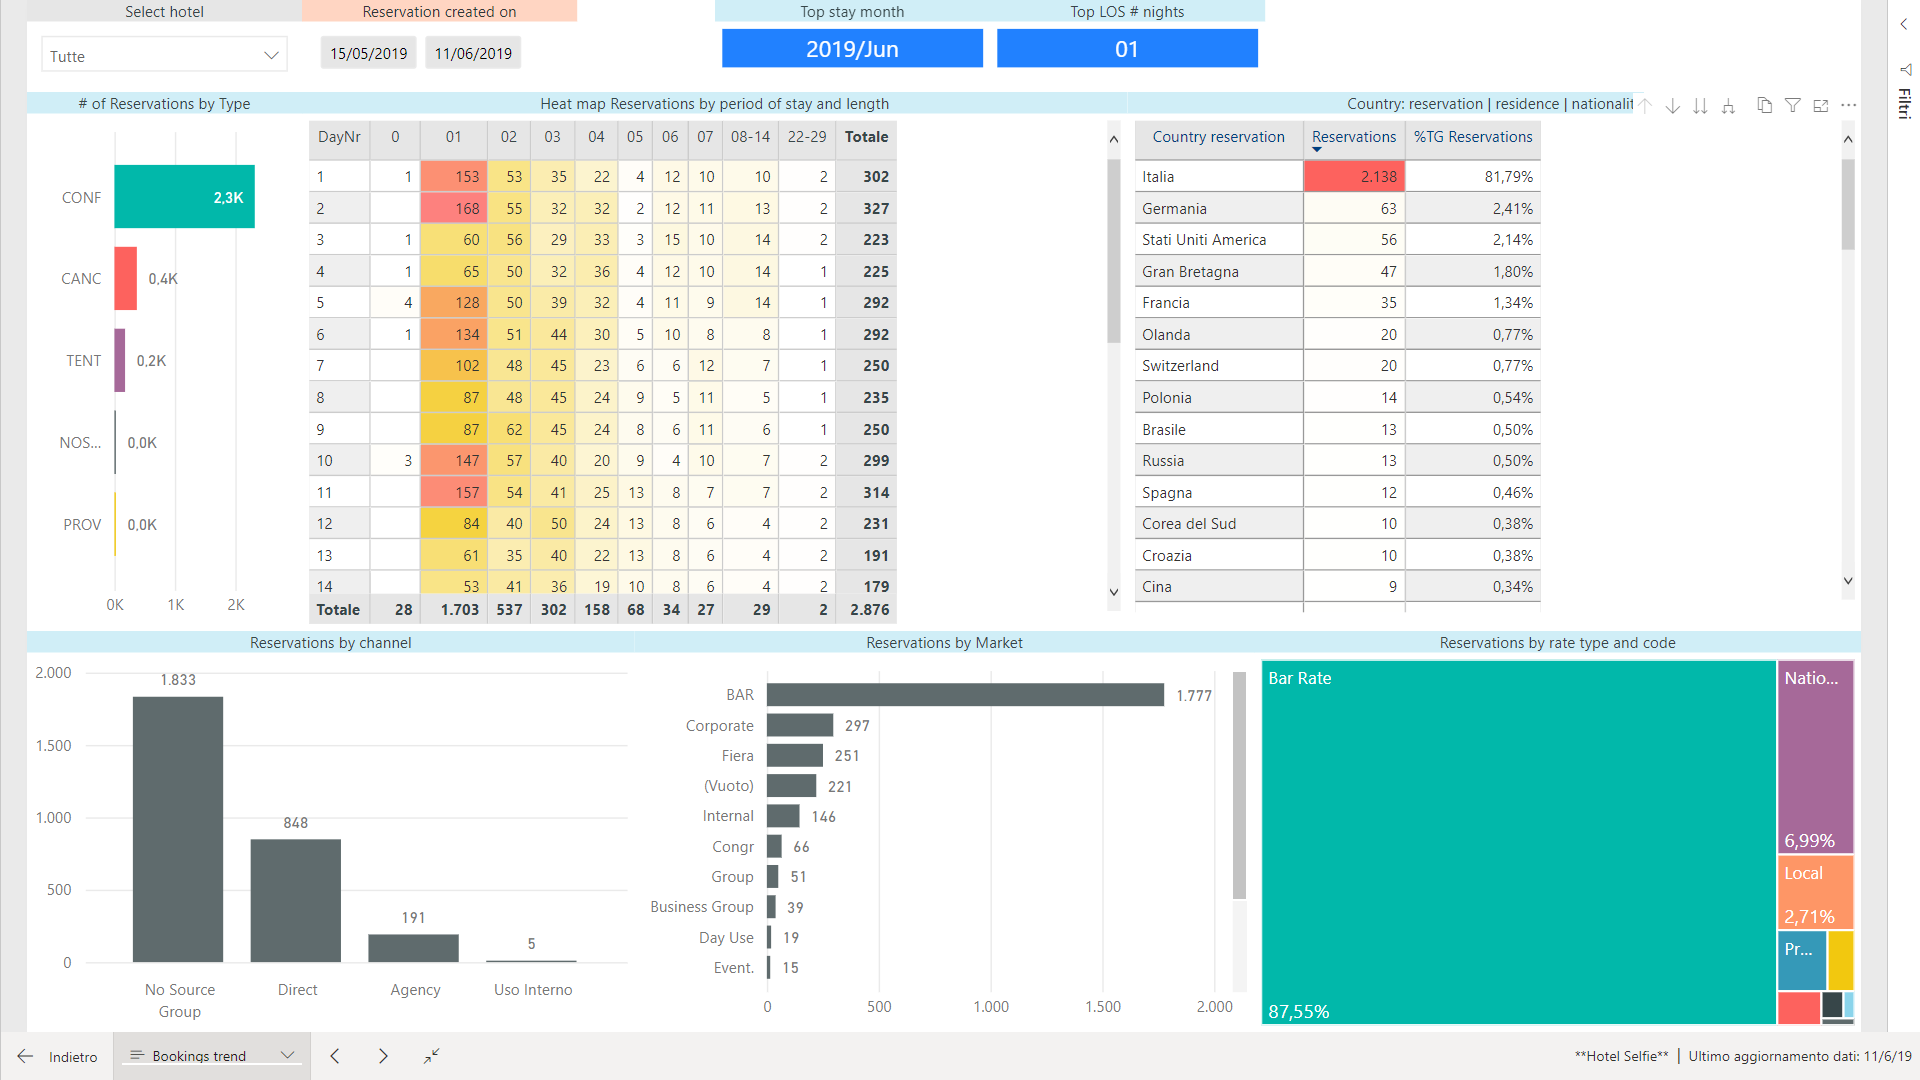Select the CONF bar in reservations chart

(184, 197)
